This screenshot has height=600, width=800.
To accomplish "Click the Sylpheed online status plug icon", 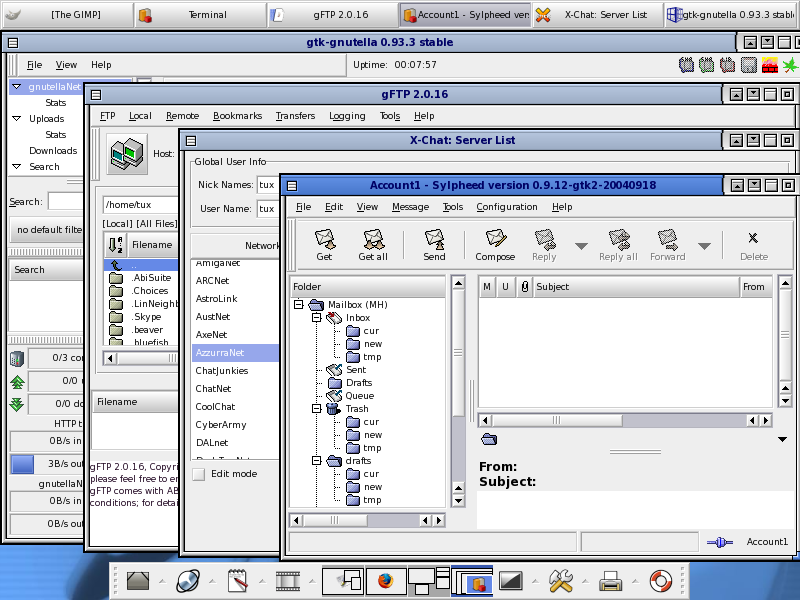I will click(720, 542).
